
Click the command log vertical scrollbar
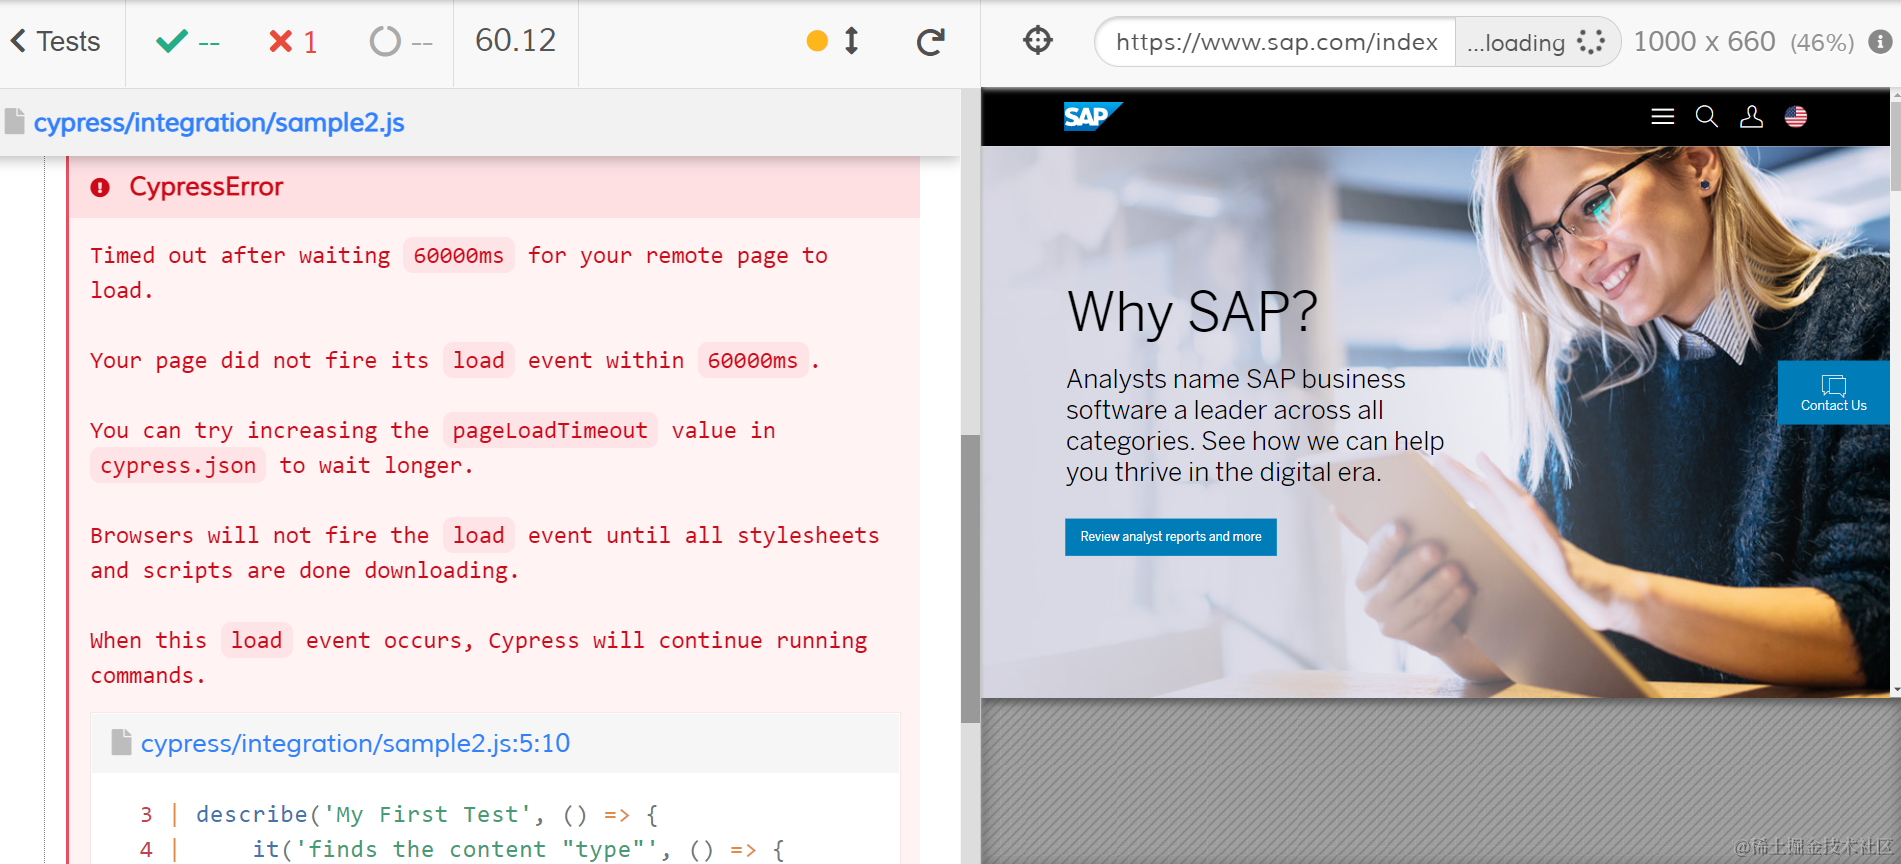(x=970, y=578)
